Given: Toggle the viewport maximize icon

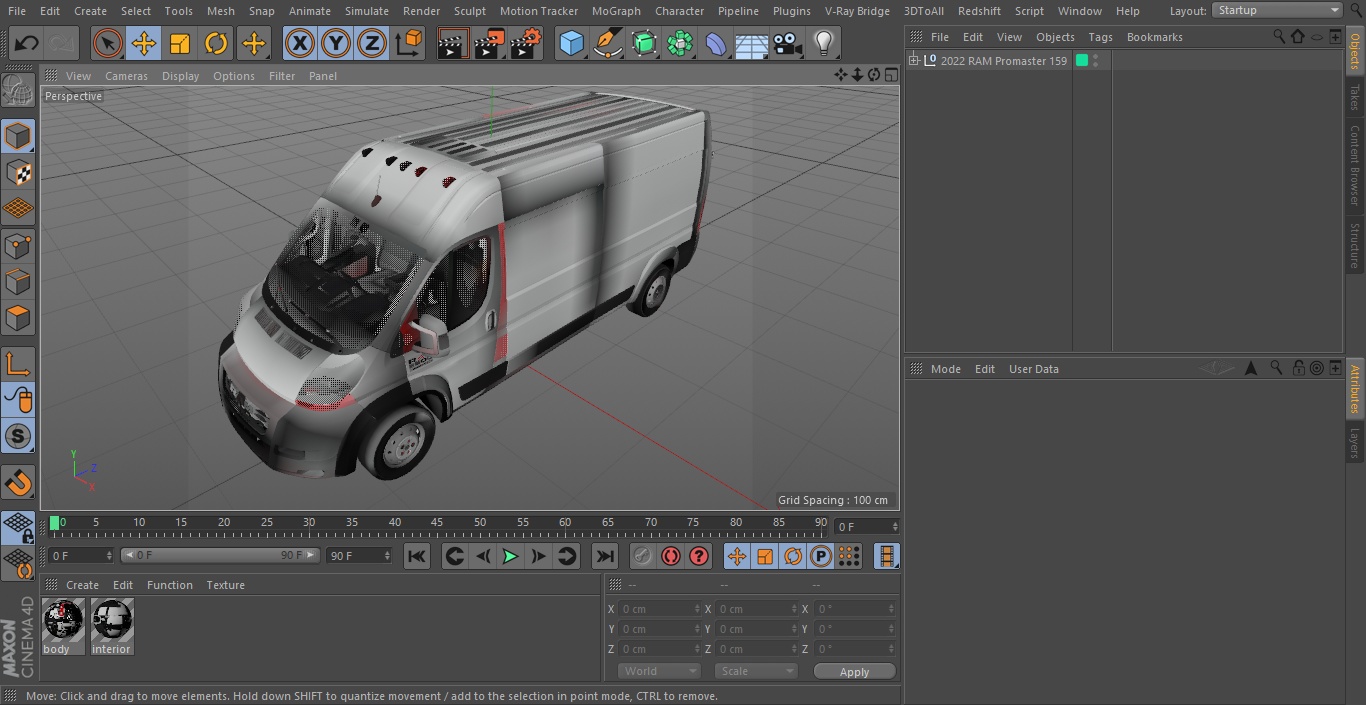Looking at the screenshot, I should [890, 76].
